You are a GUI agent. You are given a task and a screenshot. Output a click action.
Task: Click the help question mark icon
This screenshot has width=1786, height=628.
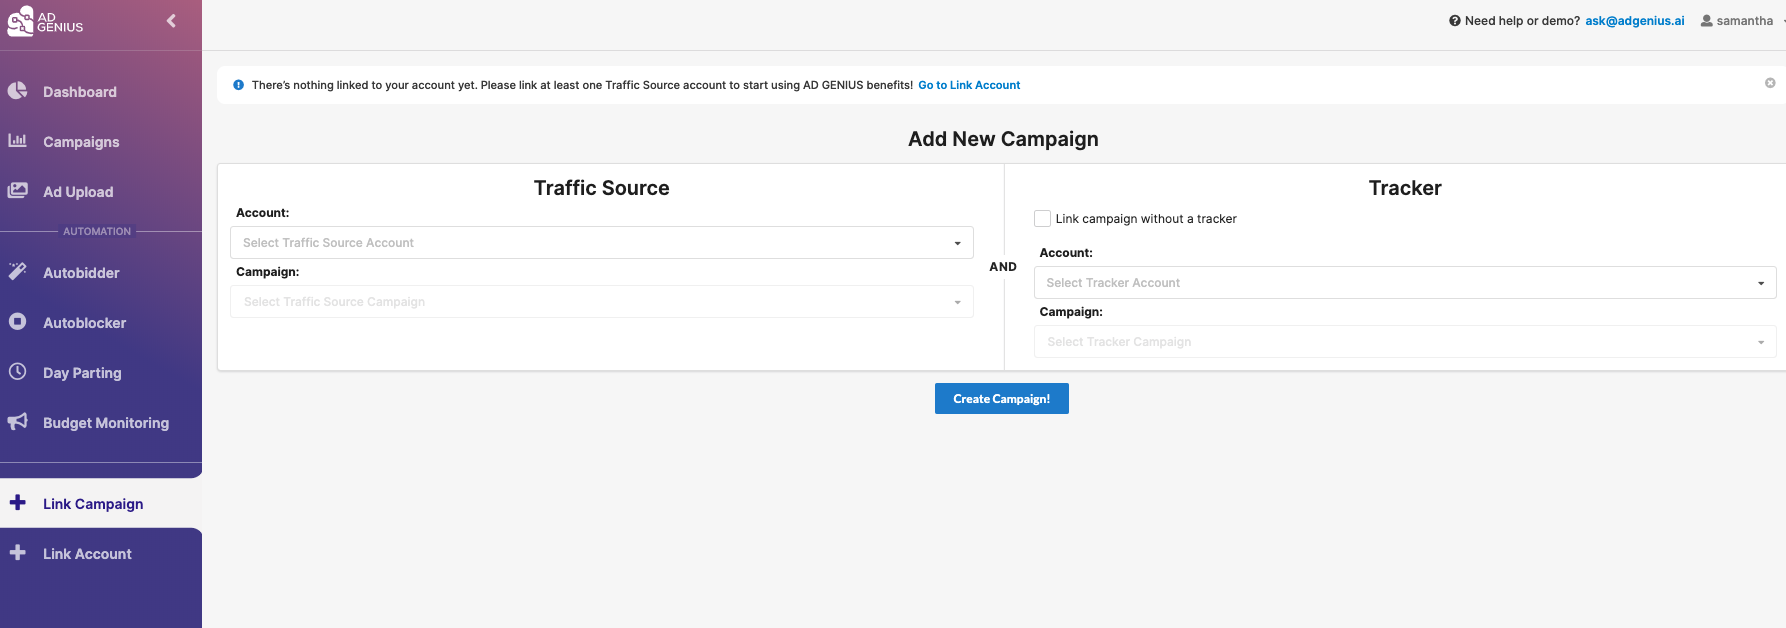point(1455,21)
